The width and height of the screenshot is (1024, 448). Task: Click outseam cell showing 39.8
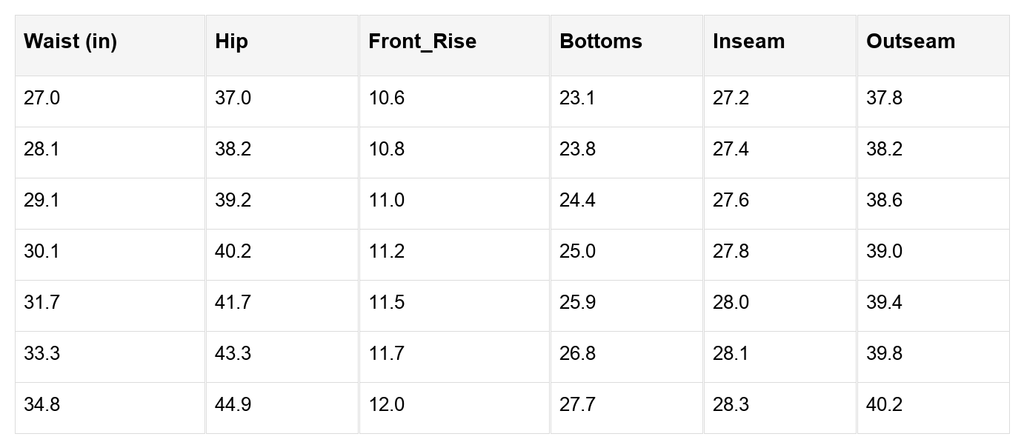click(x=933, y=357)
